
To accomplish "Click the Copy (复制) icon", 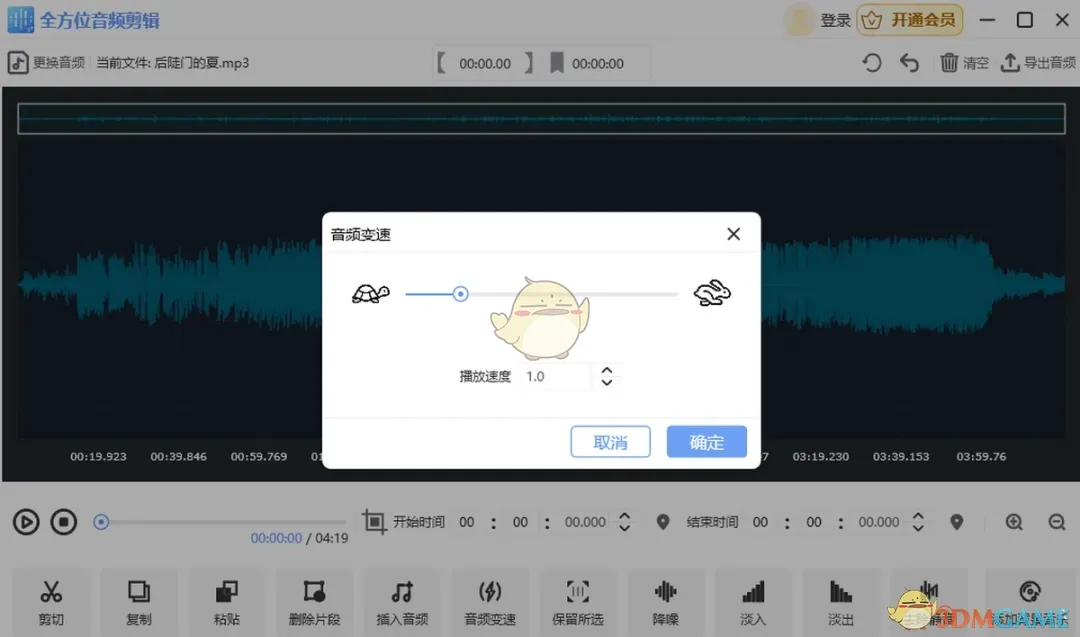I will point(139,600).
